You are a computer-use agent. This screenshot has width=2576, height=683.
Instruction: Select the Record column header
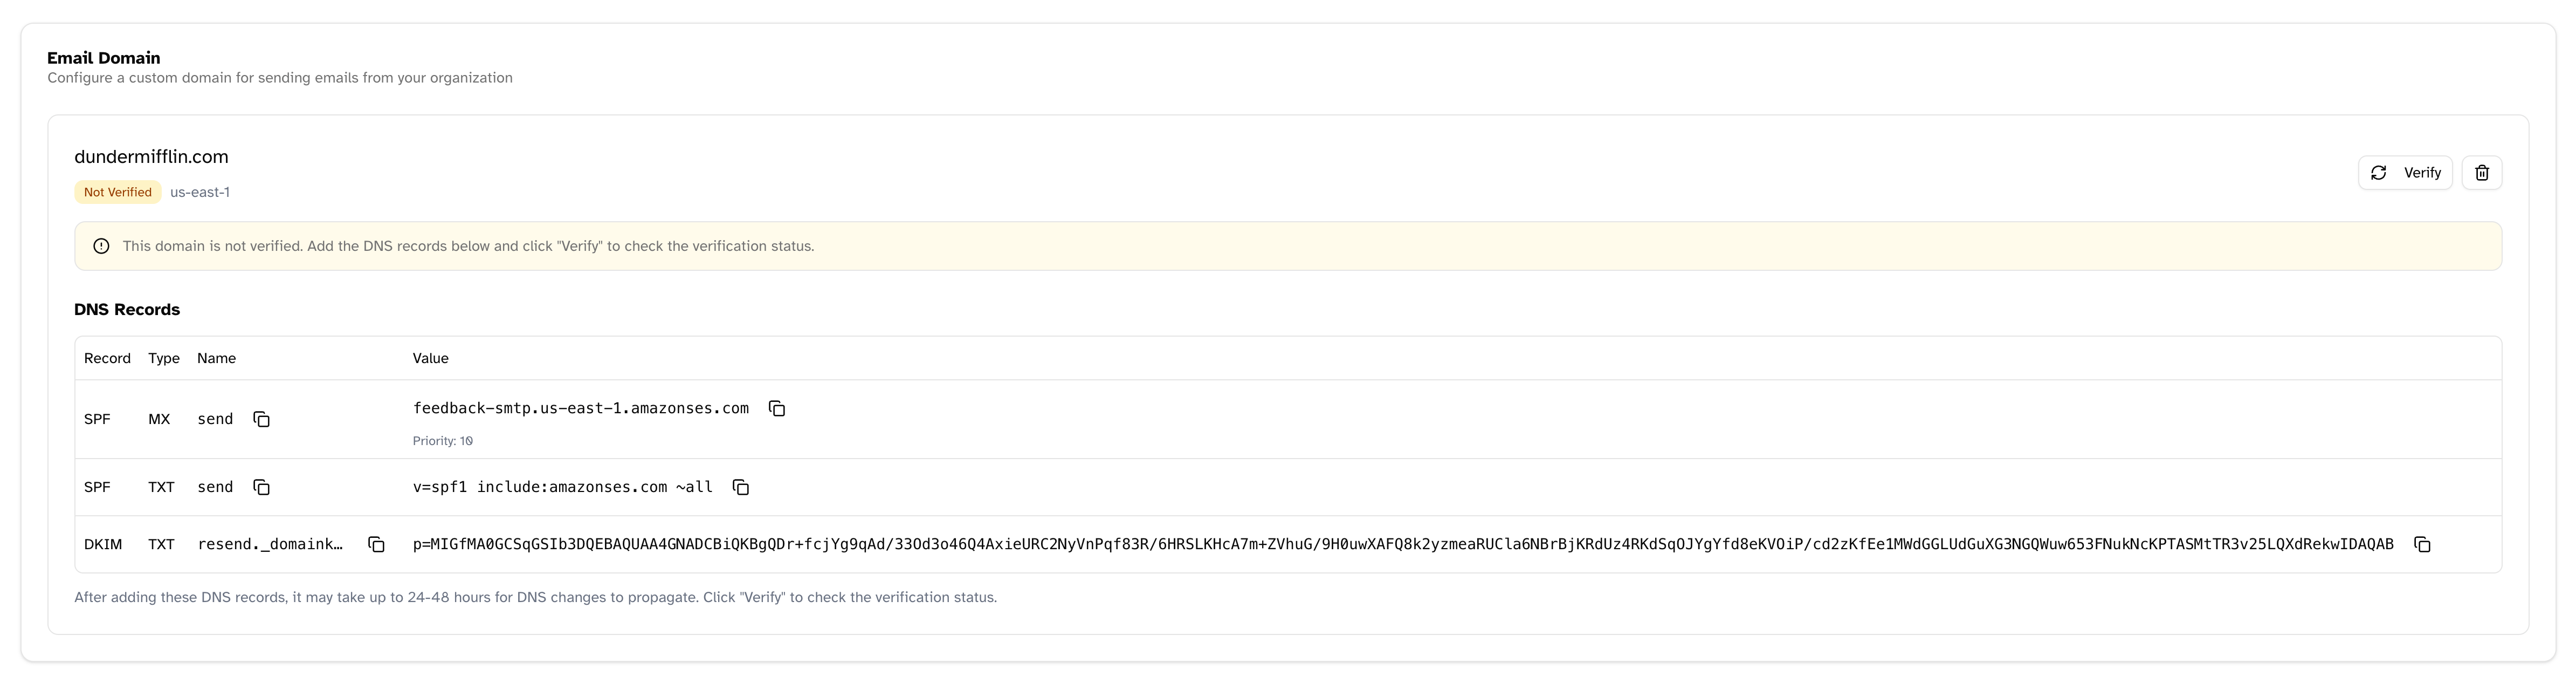[107, 358]
